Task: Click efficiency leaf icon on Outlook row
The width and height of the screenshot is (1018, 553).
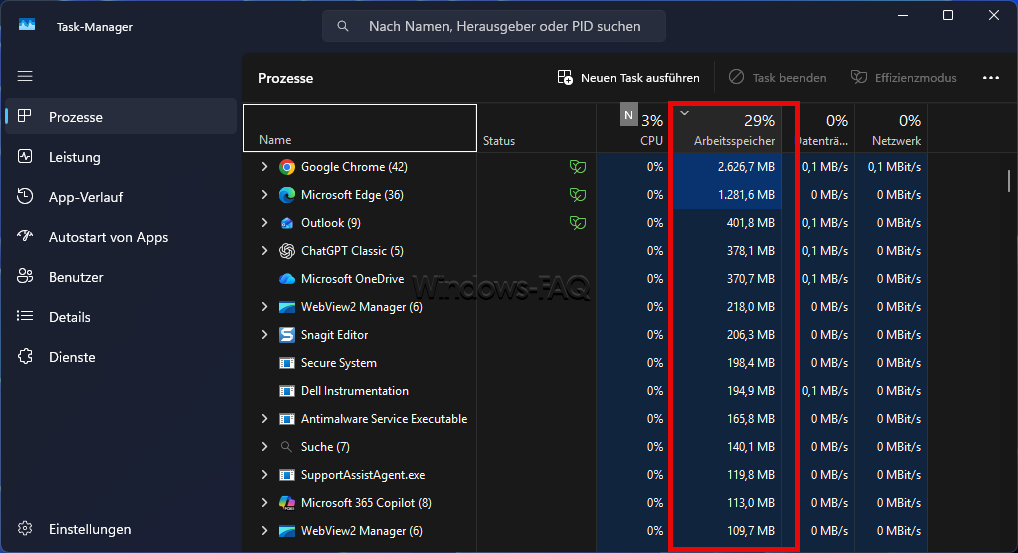Action: (578, 223)
